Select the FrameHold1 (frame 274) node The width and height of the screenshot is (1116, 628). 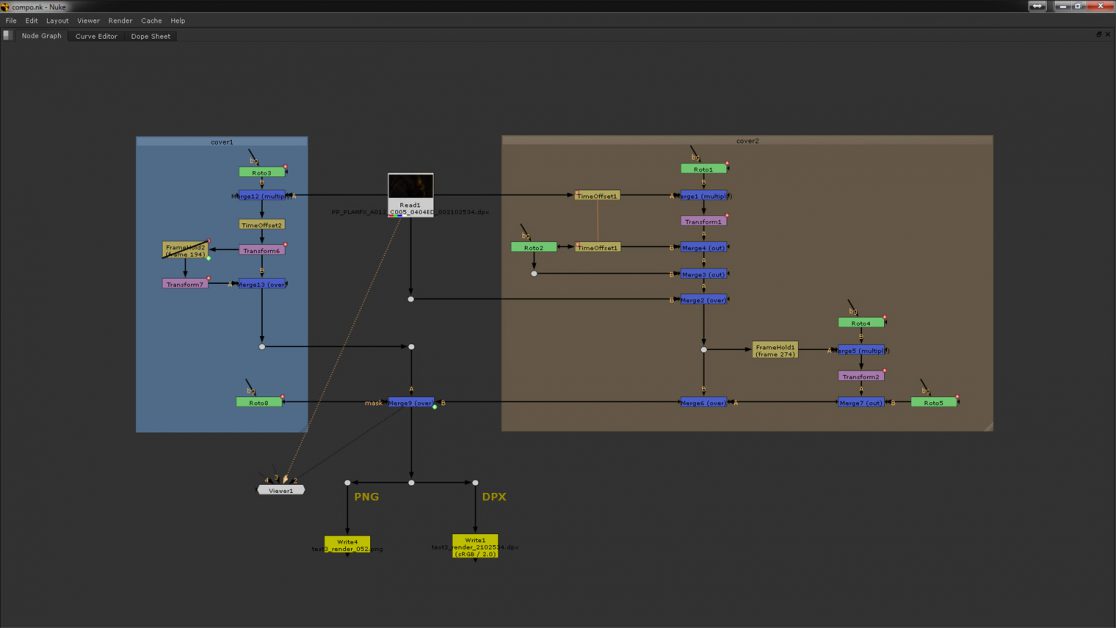tap(775, 350)
